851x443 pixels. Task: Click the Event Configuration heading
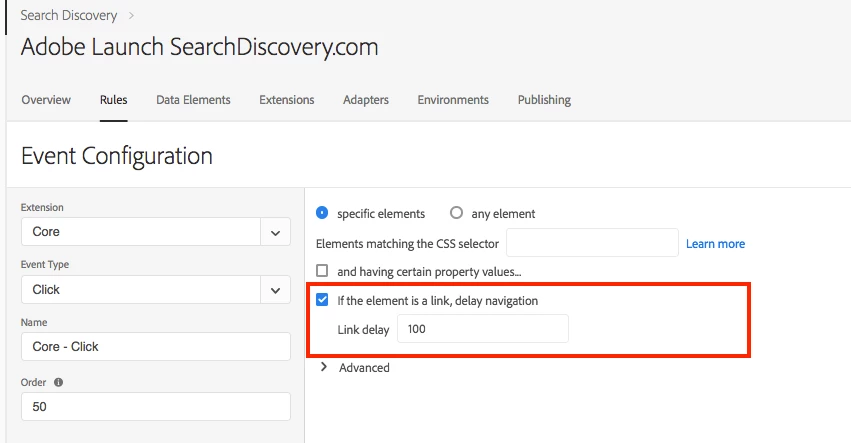(x=117, y=156)
